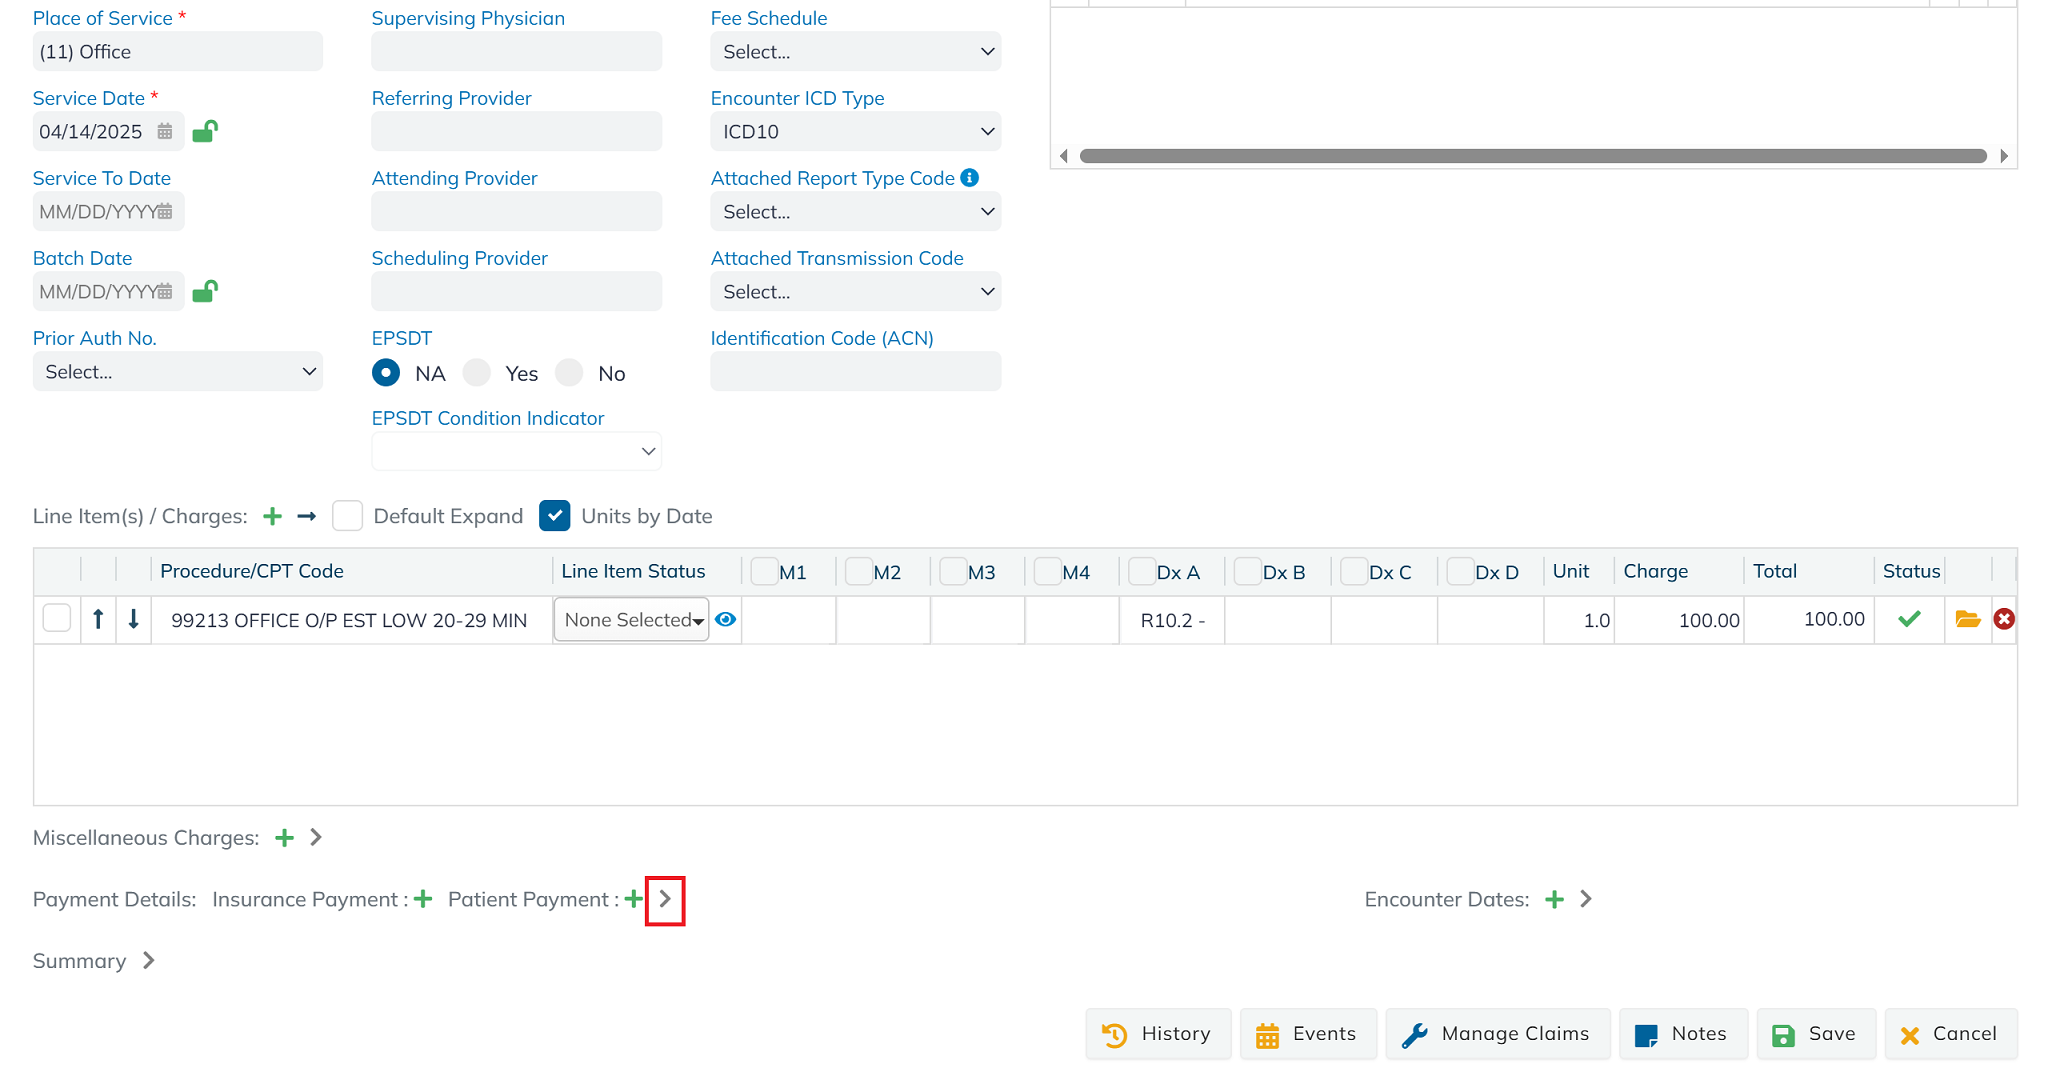
Task: Click the Identification Code (ACN) input field
Action: tap(855, 372)
